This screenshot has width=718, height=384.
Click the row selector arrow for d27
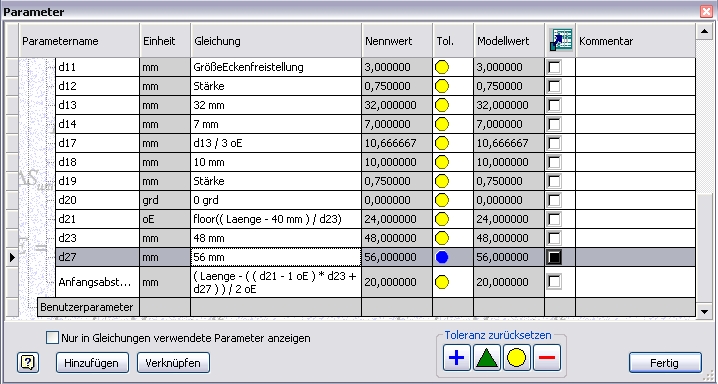12,257
